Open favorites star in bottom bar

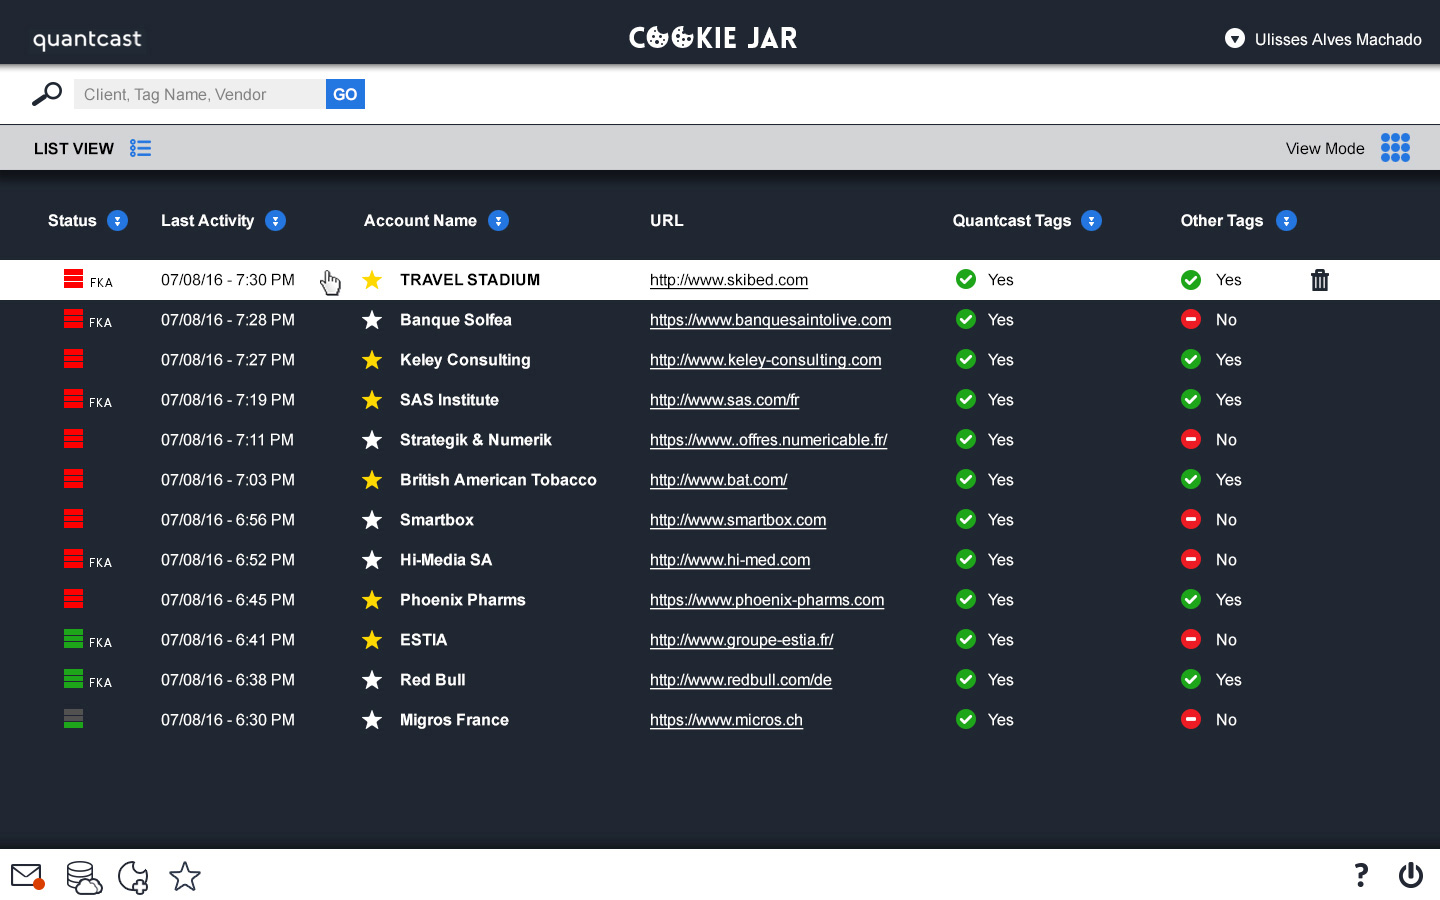point(185,877)
